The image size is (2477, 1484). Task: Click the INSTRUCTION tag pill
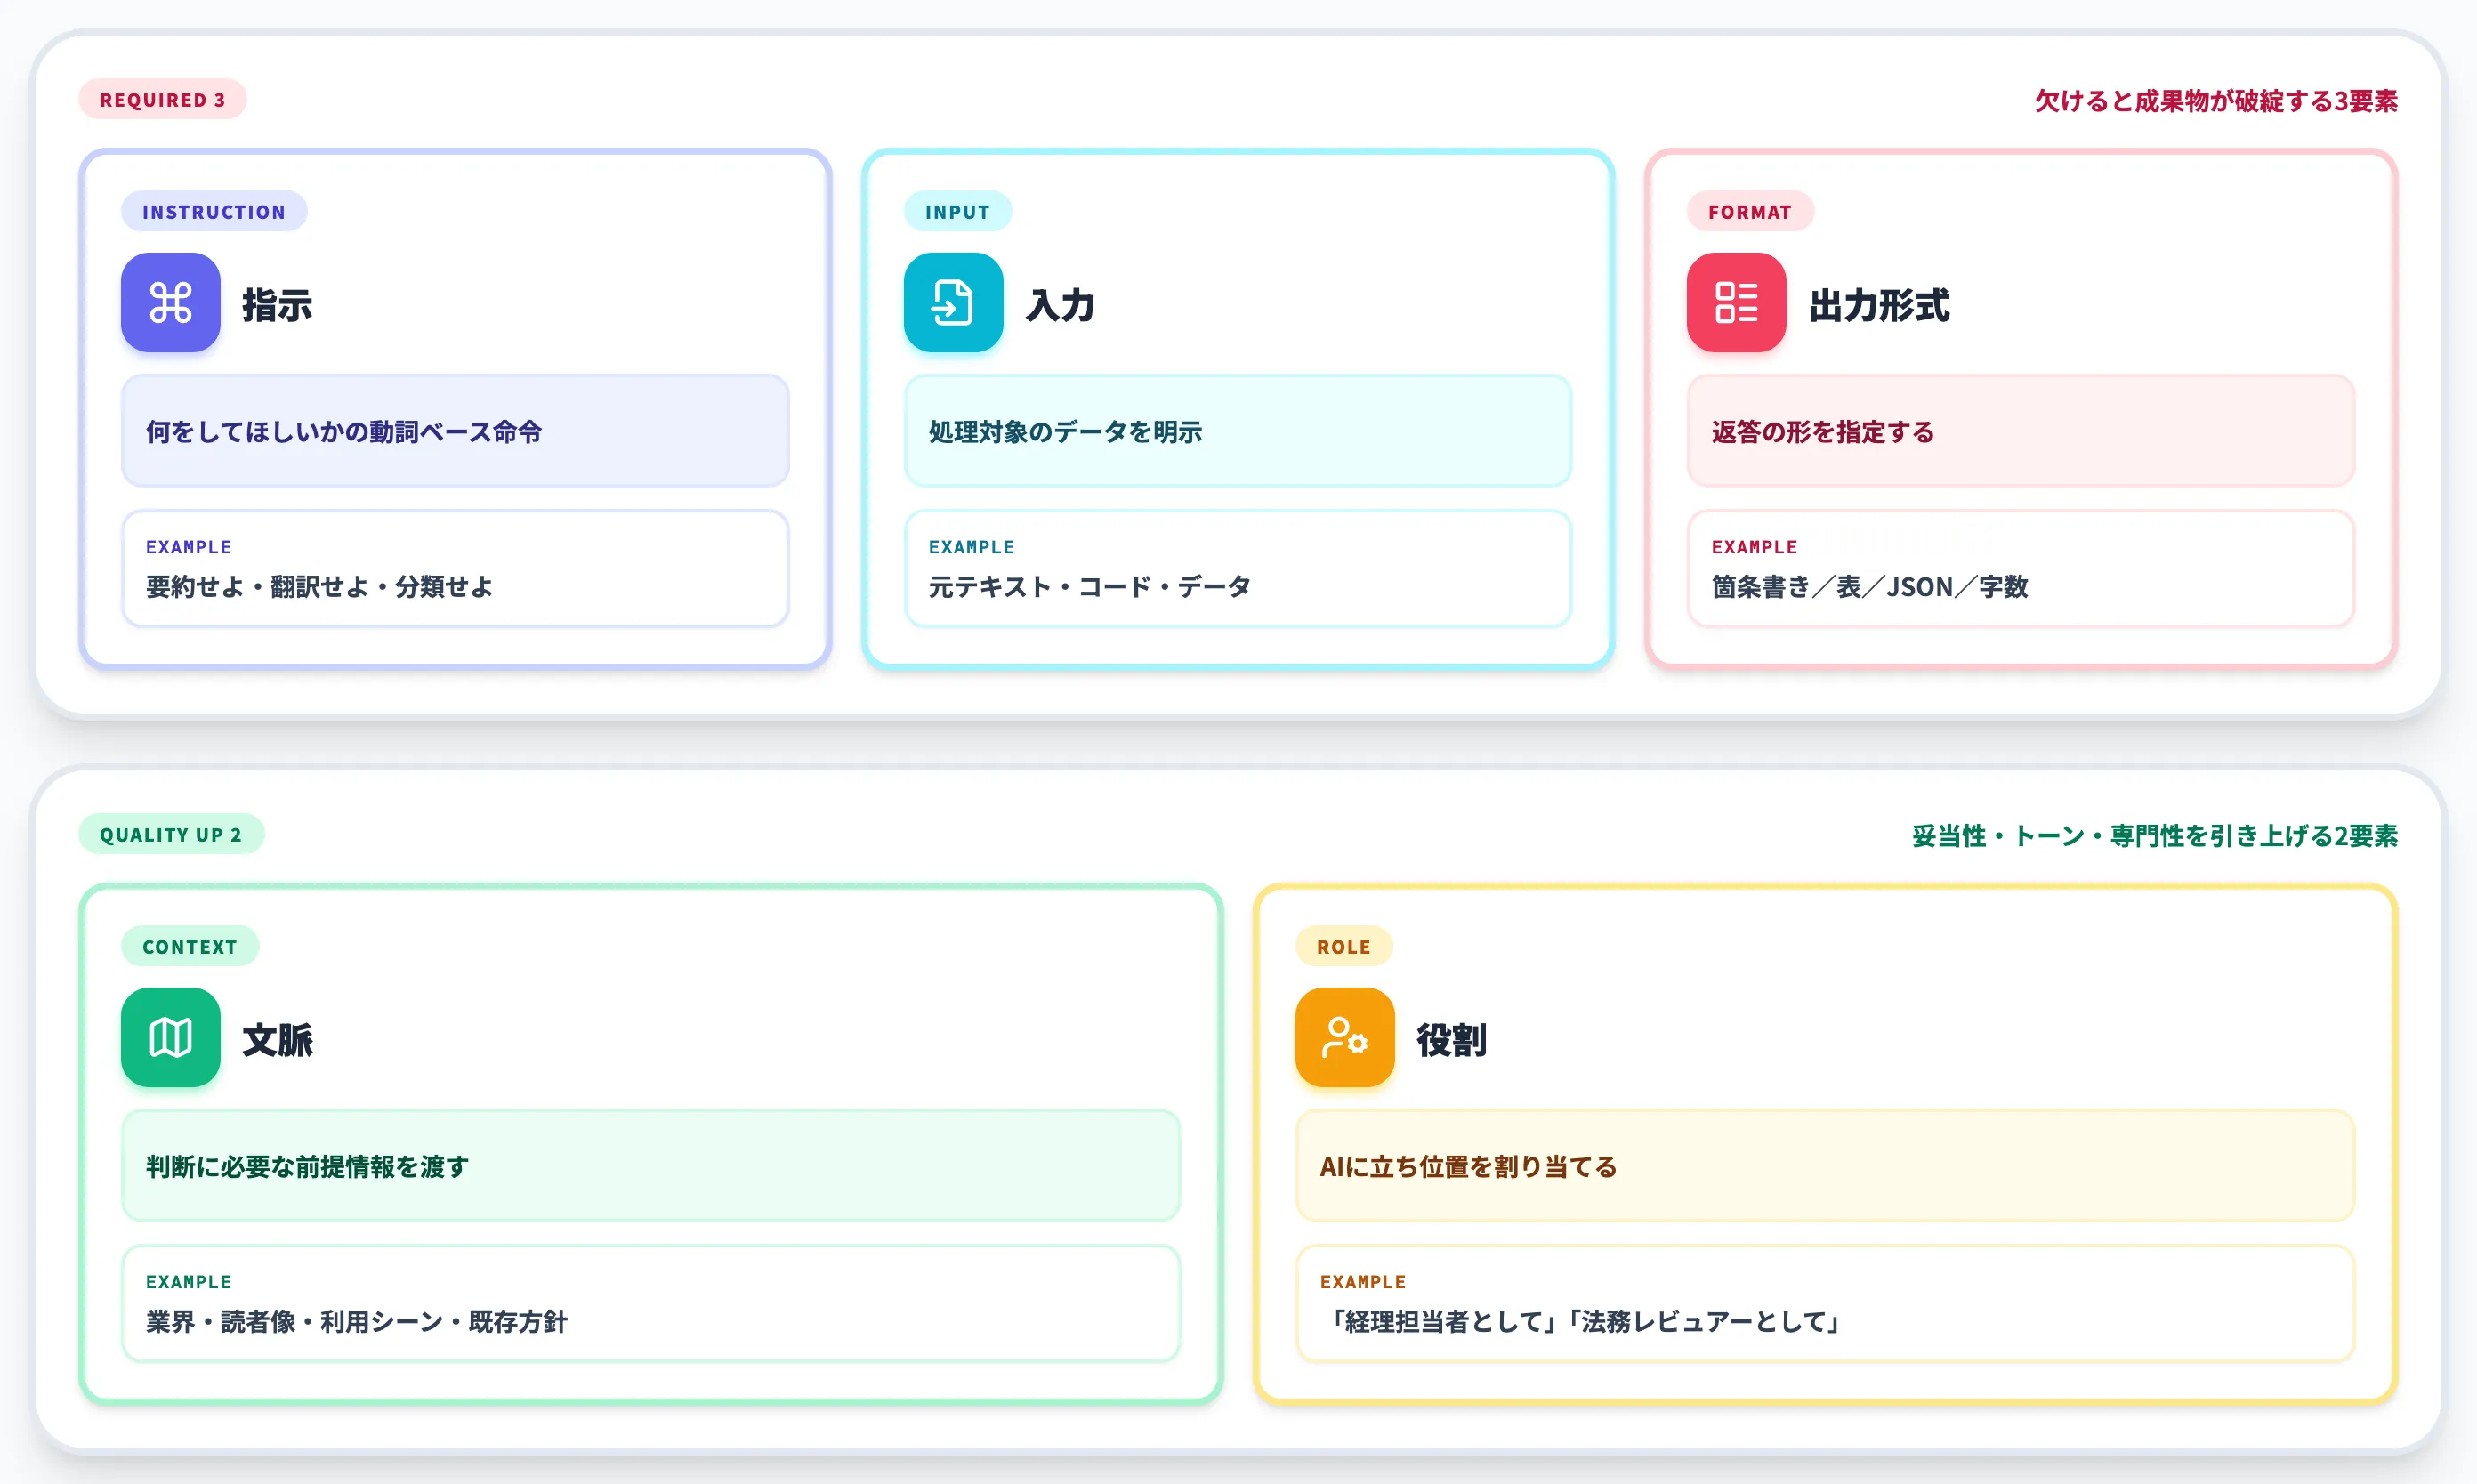click(x=214, y=212)
